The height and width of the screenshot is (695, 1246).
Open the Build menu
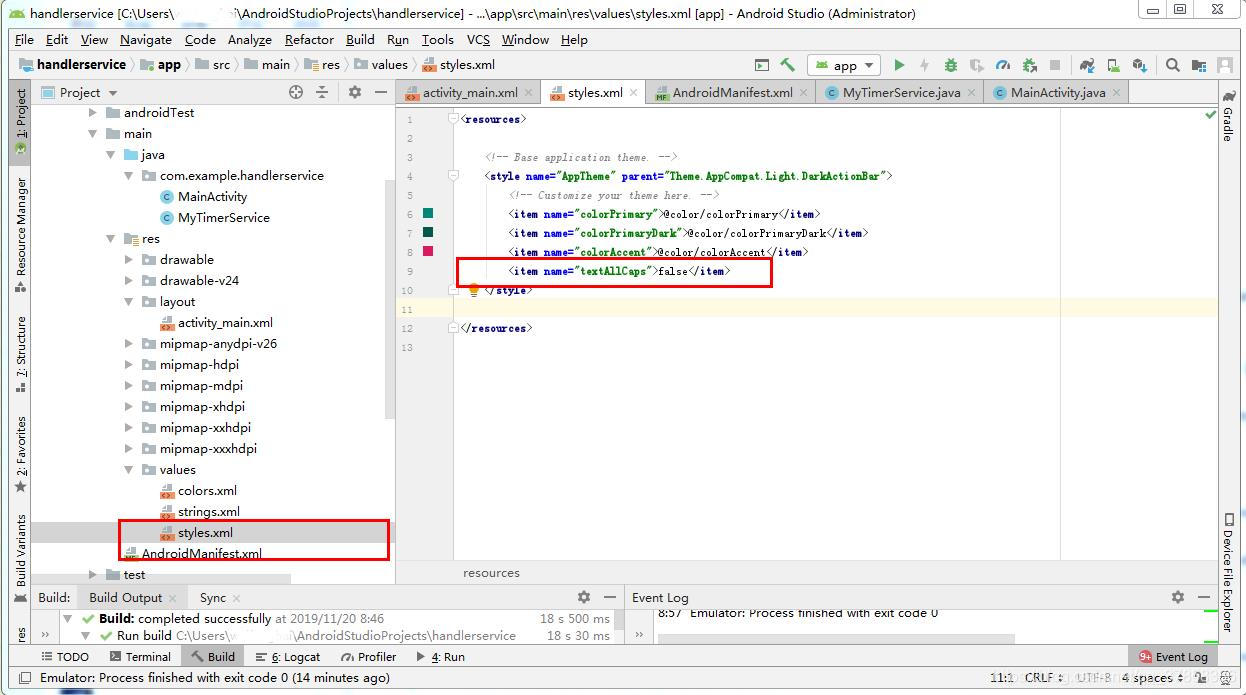click(360, 39)
